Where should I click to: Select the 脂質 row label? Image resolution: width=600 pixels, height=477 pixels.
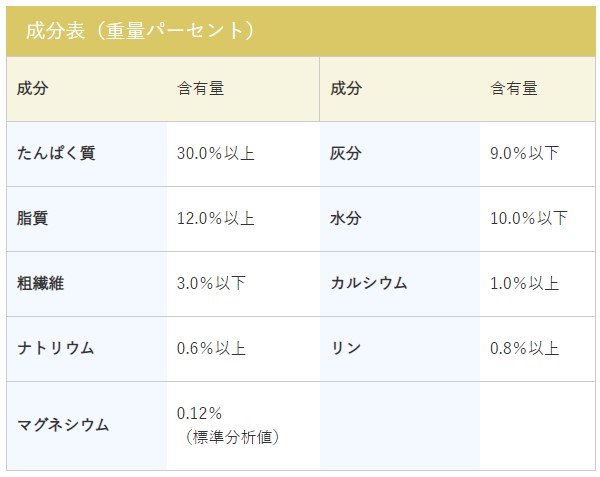pos(33,218)
